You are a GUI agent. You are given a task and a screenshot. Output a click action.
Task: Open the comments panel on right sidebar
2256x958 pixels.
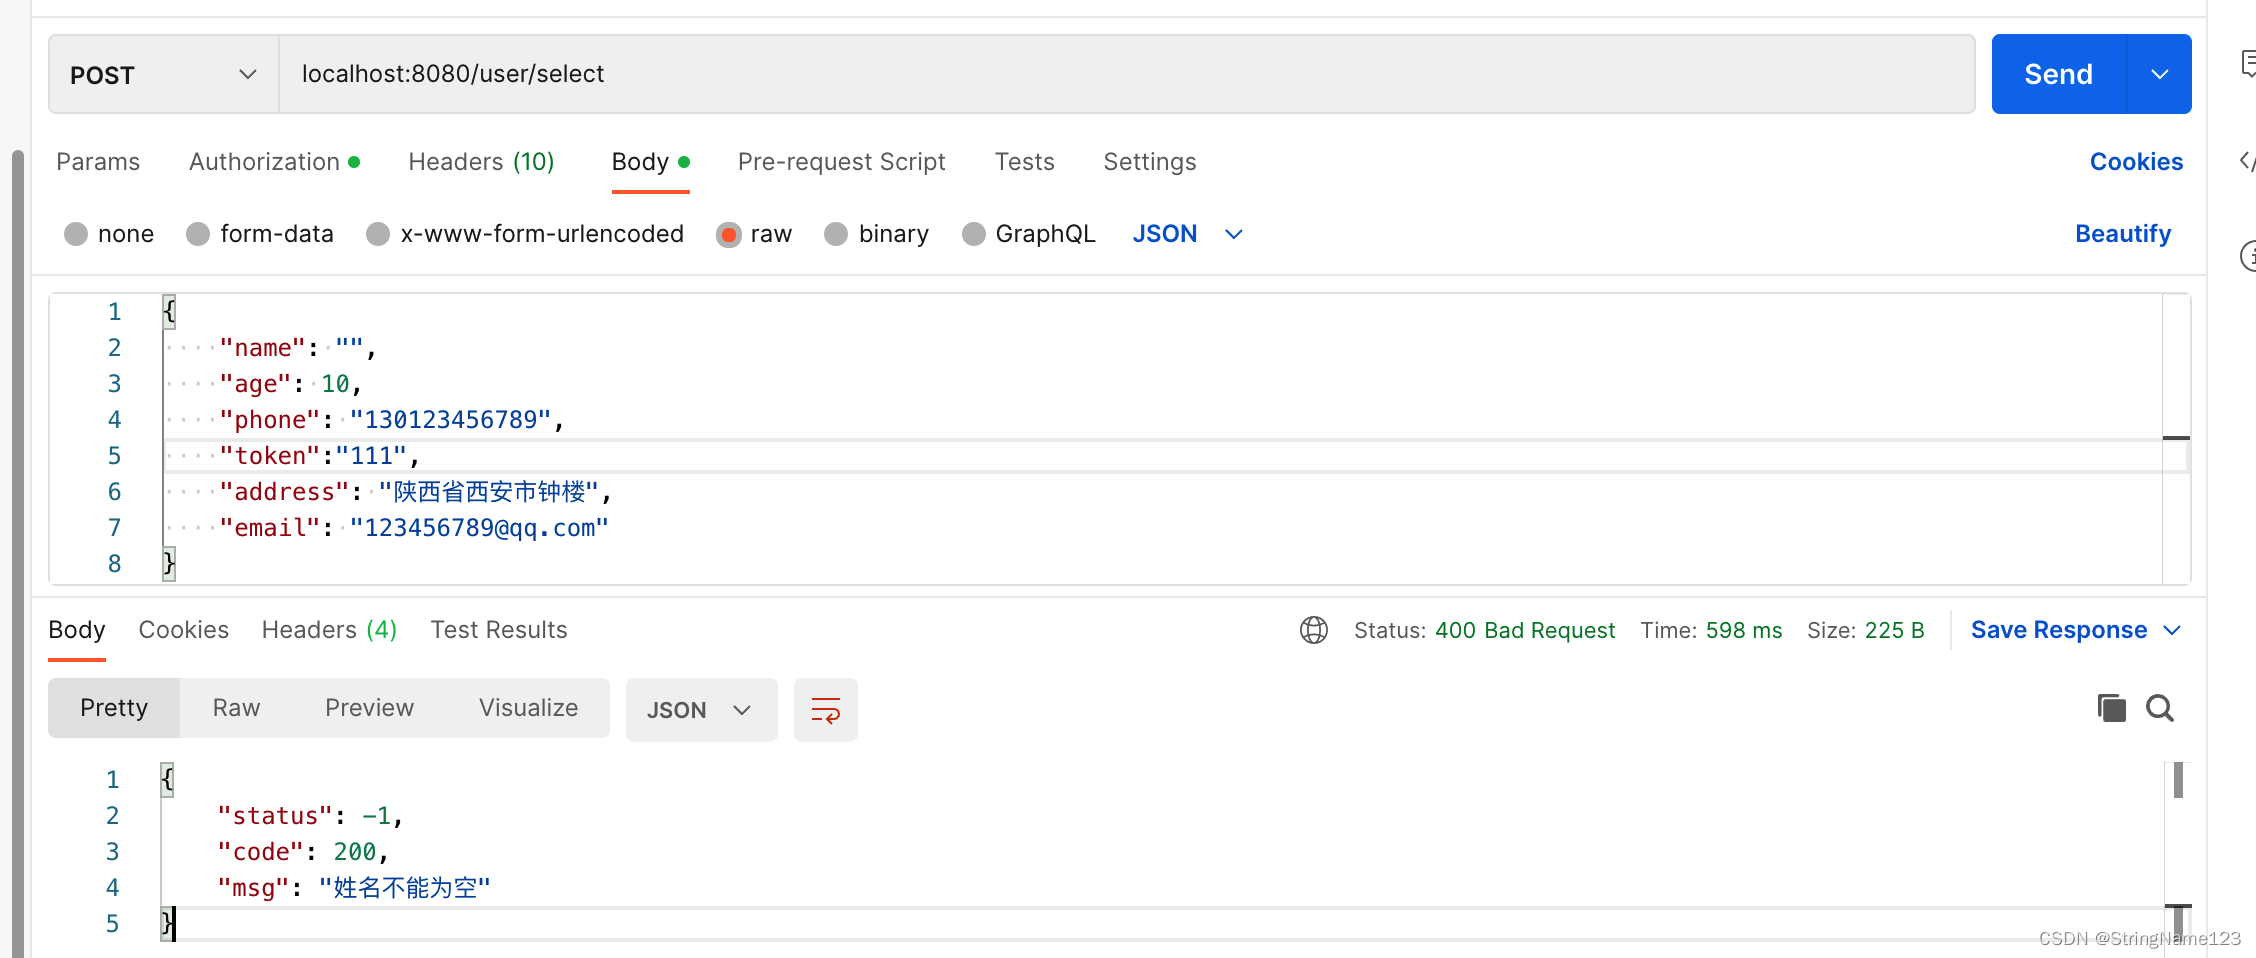[2247, 64]
